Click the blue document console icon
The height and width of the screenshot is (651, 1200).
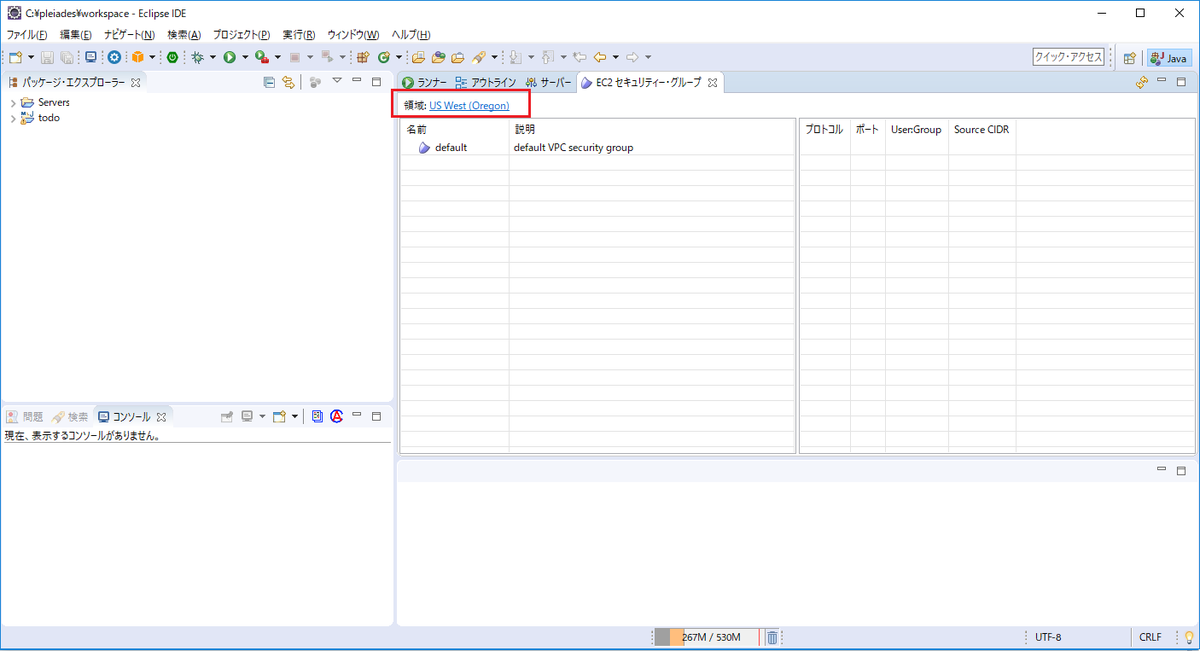tap(317, 416)
